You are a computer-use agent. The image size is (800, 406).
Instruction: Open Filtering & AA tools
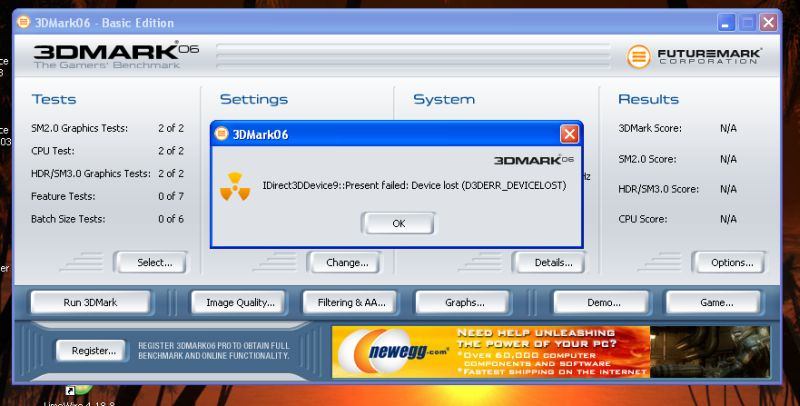[x=351, y=302]
